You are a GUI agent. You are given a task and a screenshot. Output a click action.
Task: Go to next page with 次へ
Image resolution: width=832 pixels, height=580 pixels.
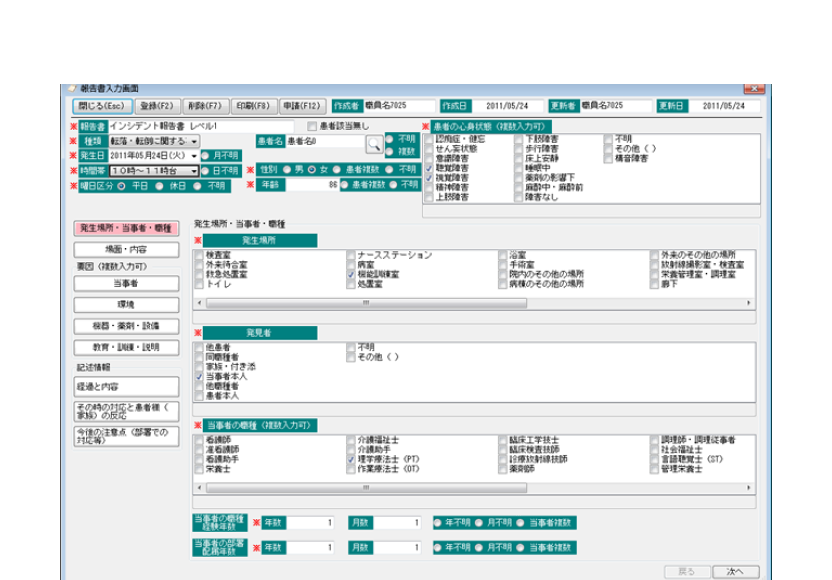click(735, 572)
